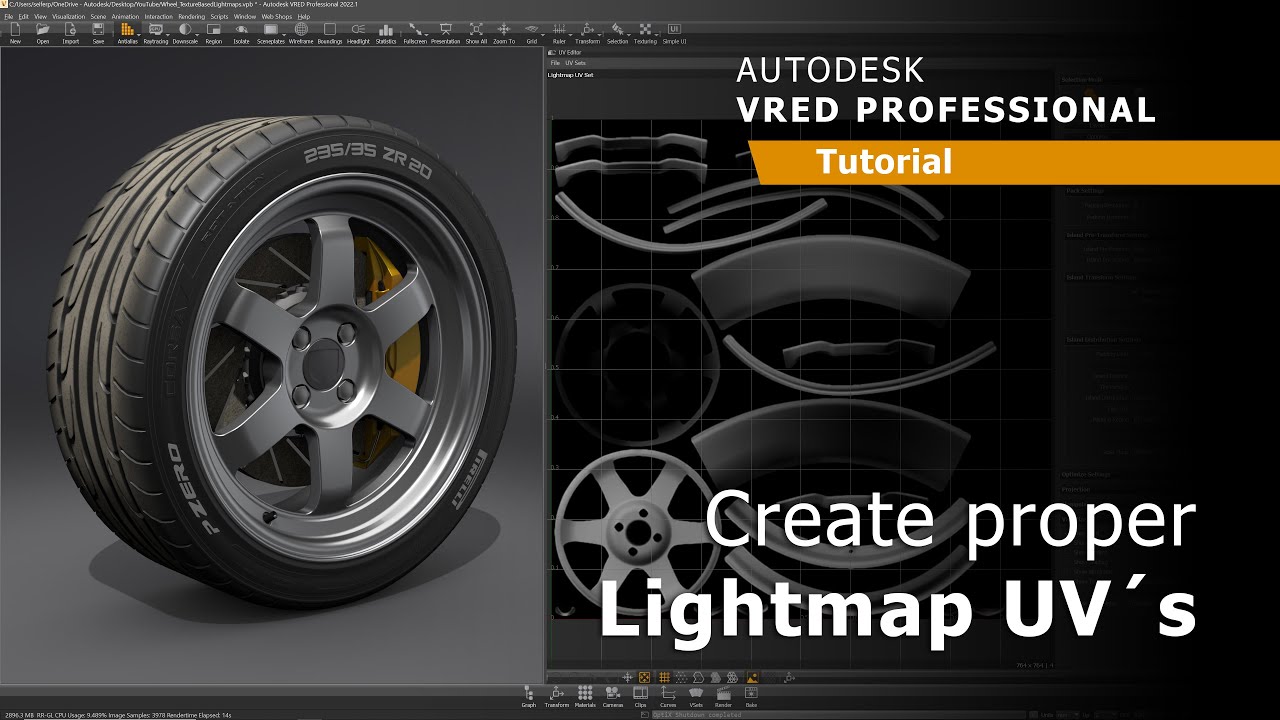Click the Show All icon
The height and width of the screenshot is (720, 1280).
476,34
